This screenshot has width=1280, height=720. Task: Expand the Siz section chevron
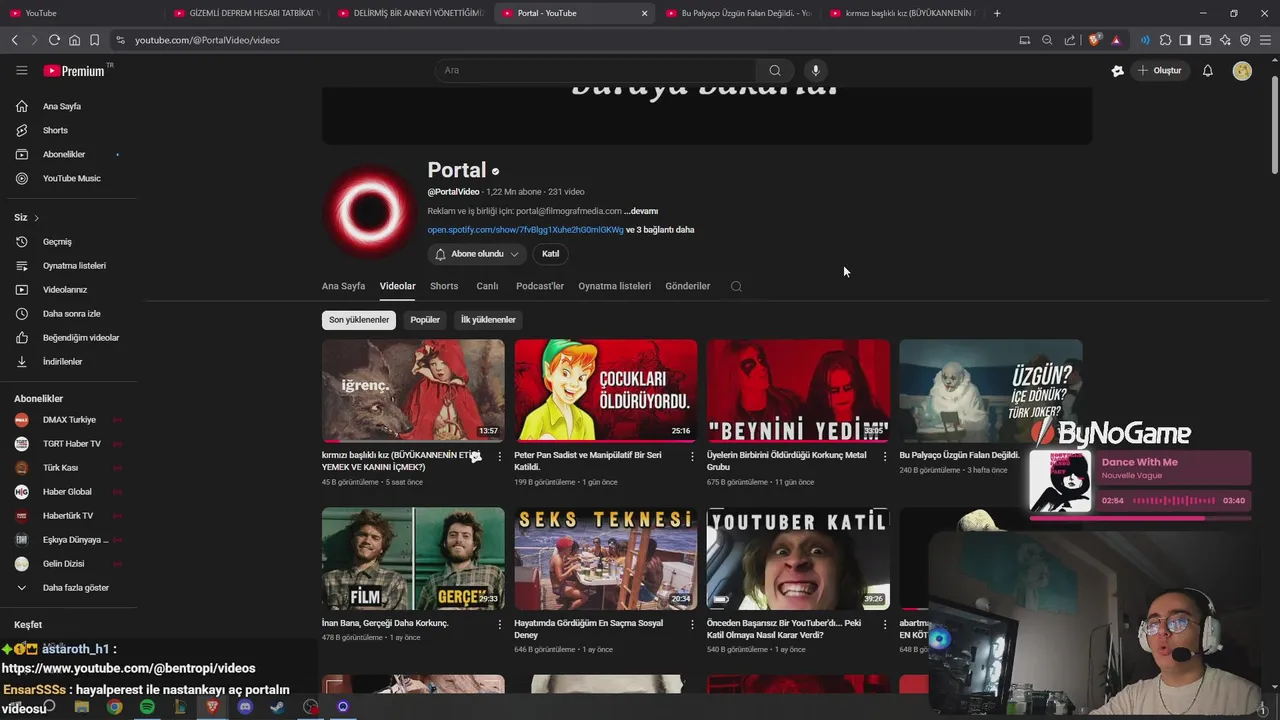(x=37, y=218)
